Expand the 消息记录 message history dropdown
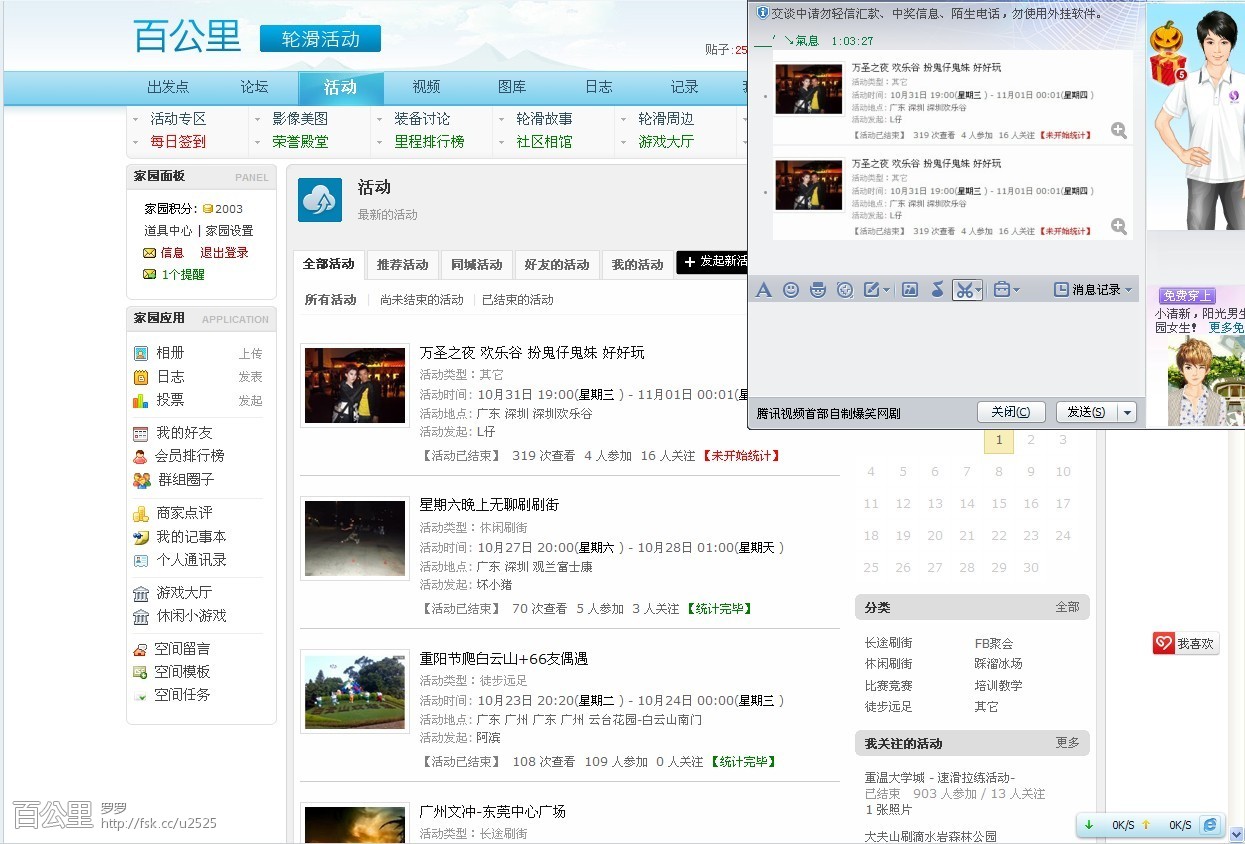The height and width of the screenshot is (844, 1245). coord(1128,290)
